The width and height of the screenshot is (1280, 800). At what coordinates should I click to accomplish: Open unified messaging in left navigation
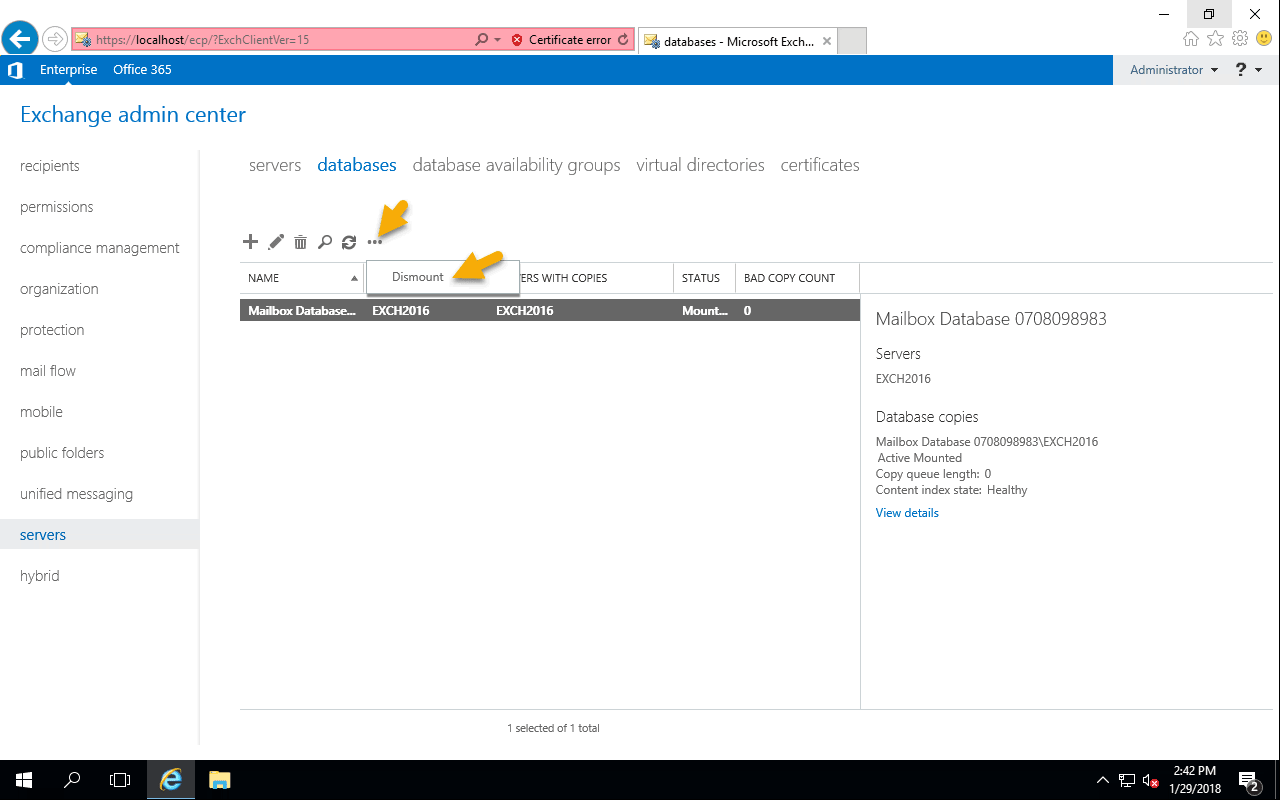pos(76,494)
